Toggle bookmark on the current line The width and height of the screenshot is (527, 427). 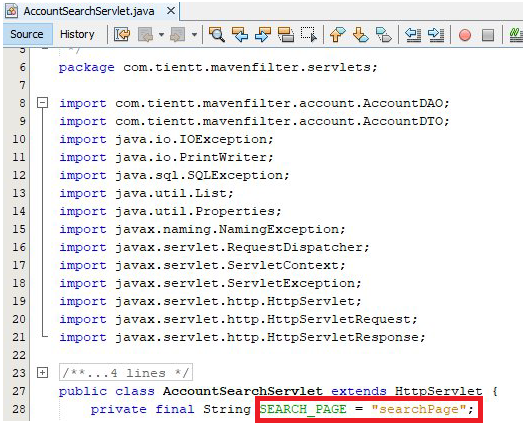point(383,34)
